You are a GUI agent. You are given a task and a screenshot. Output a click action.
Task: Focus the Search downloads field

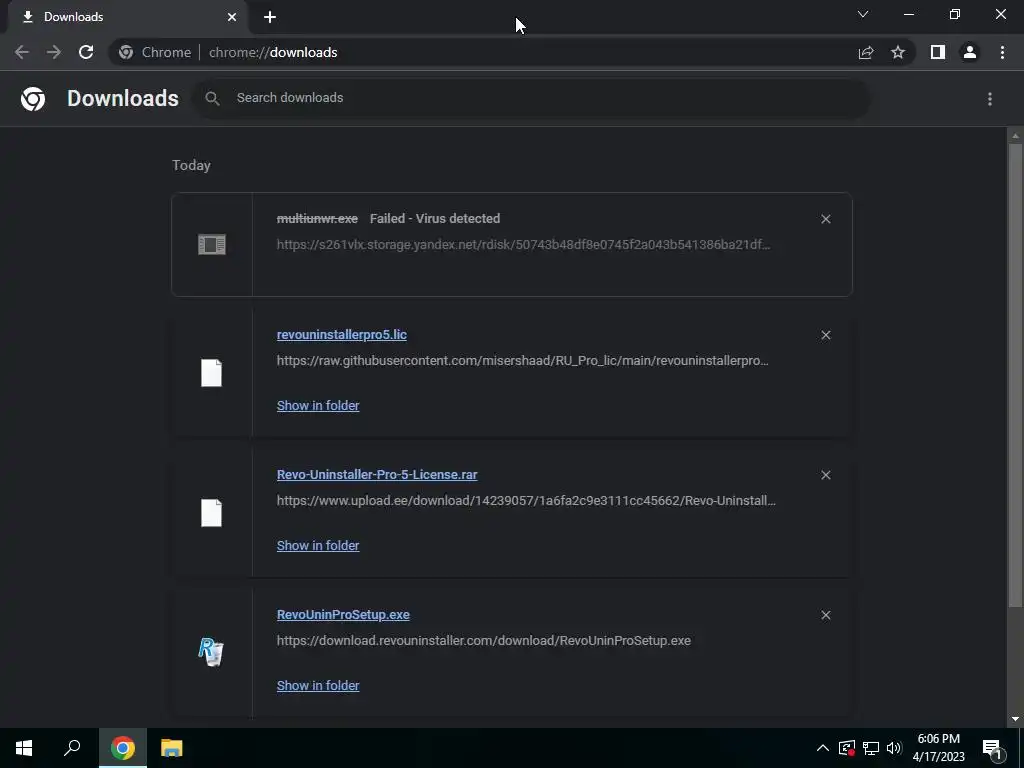[x=532, y=98]
